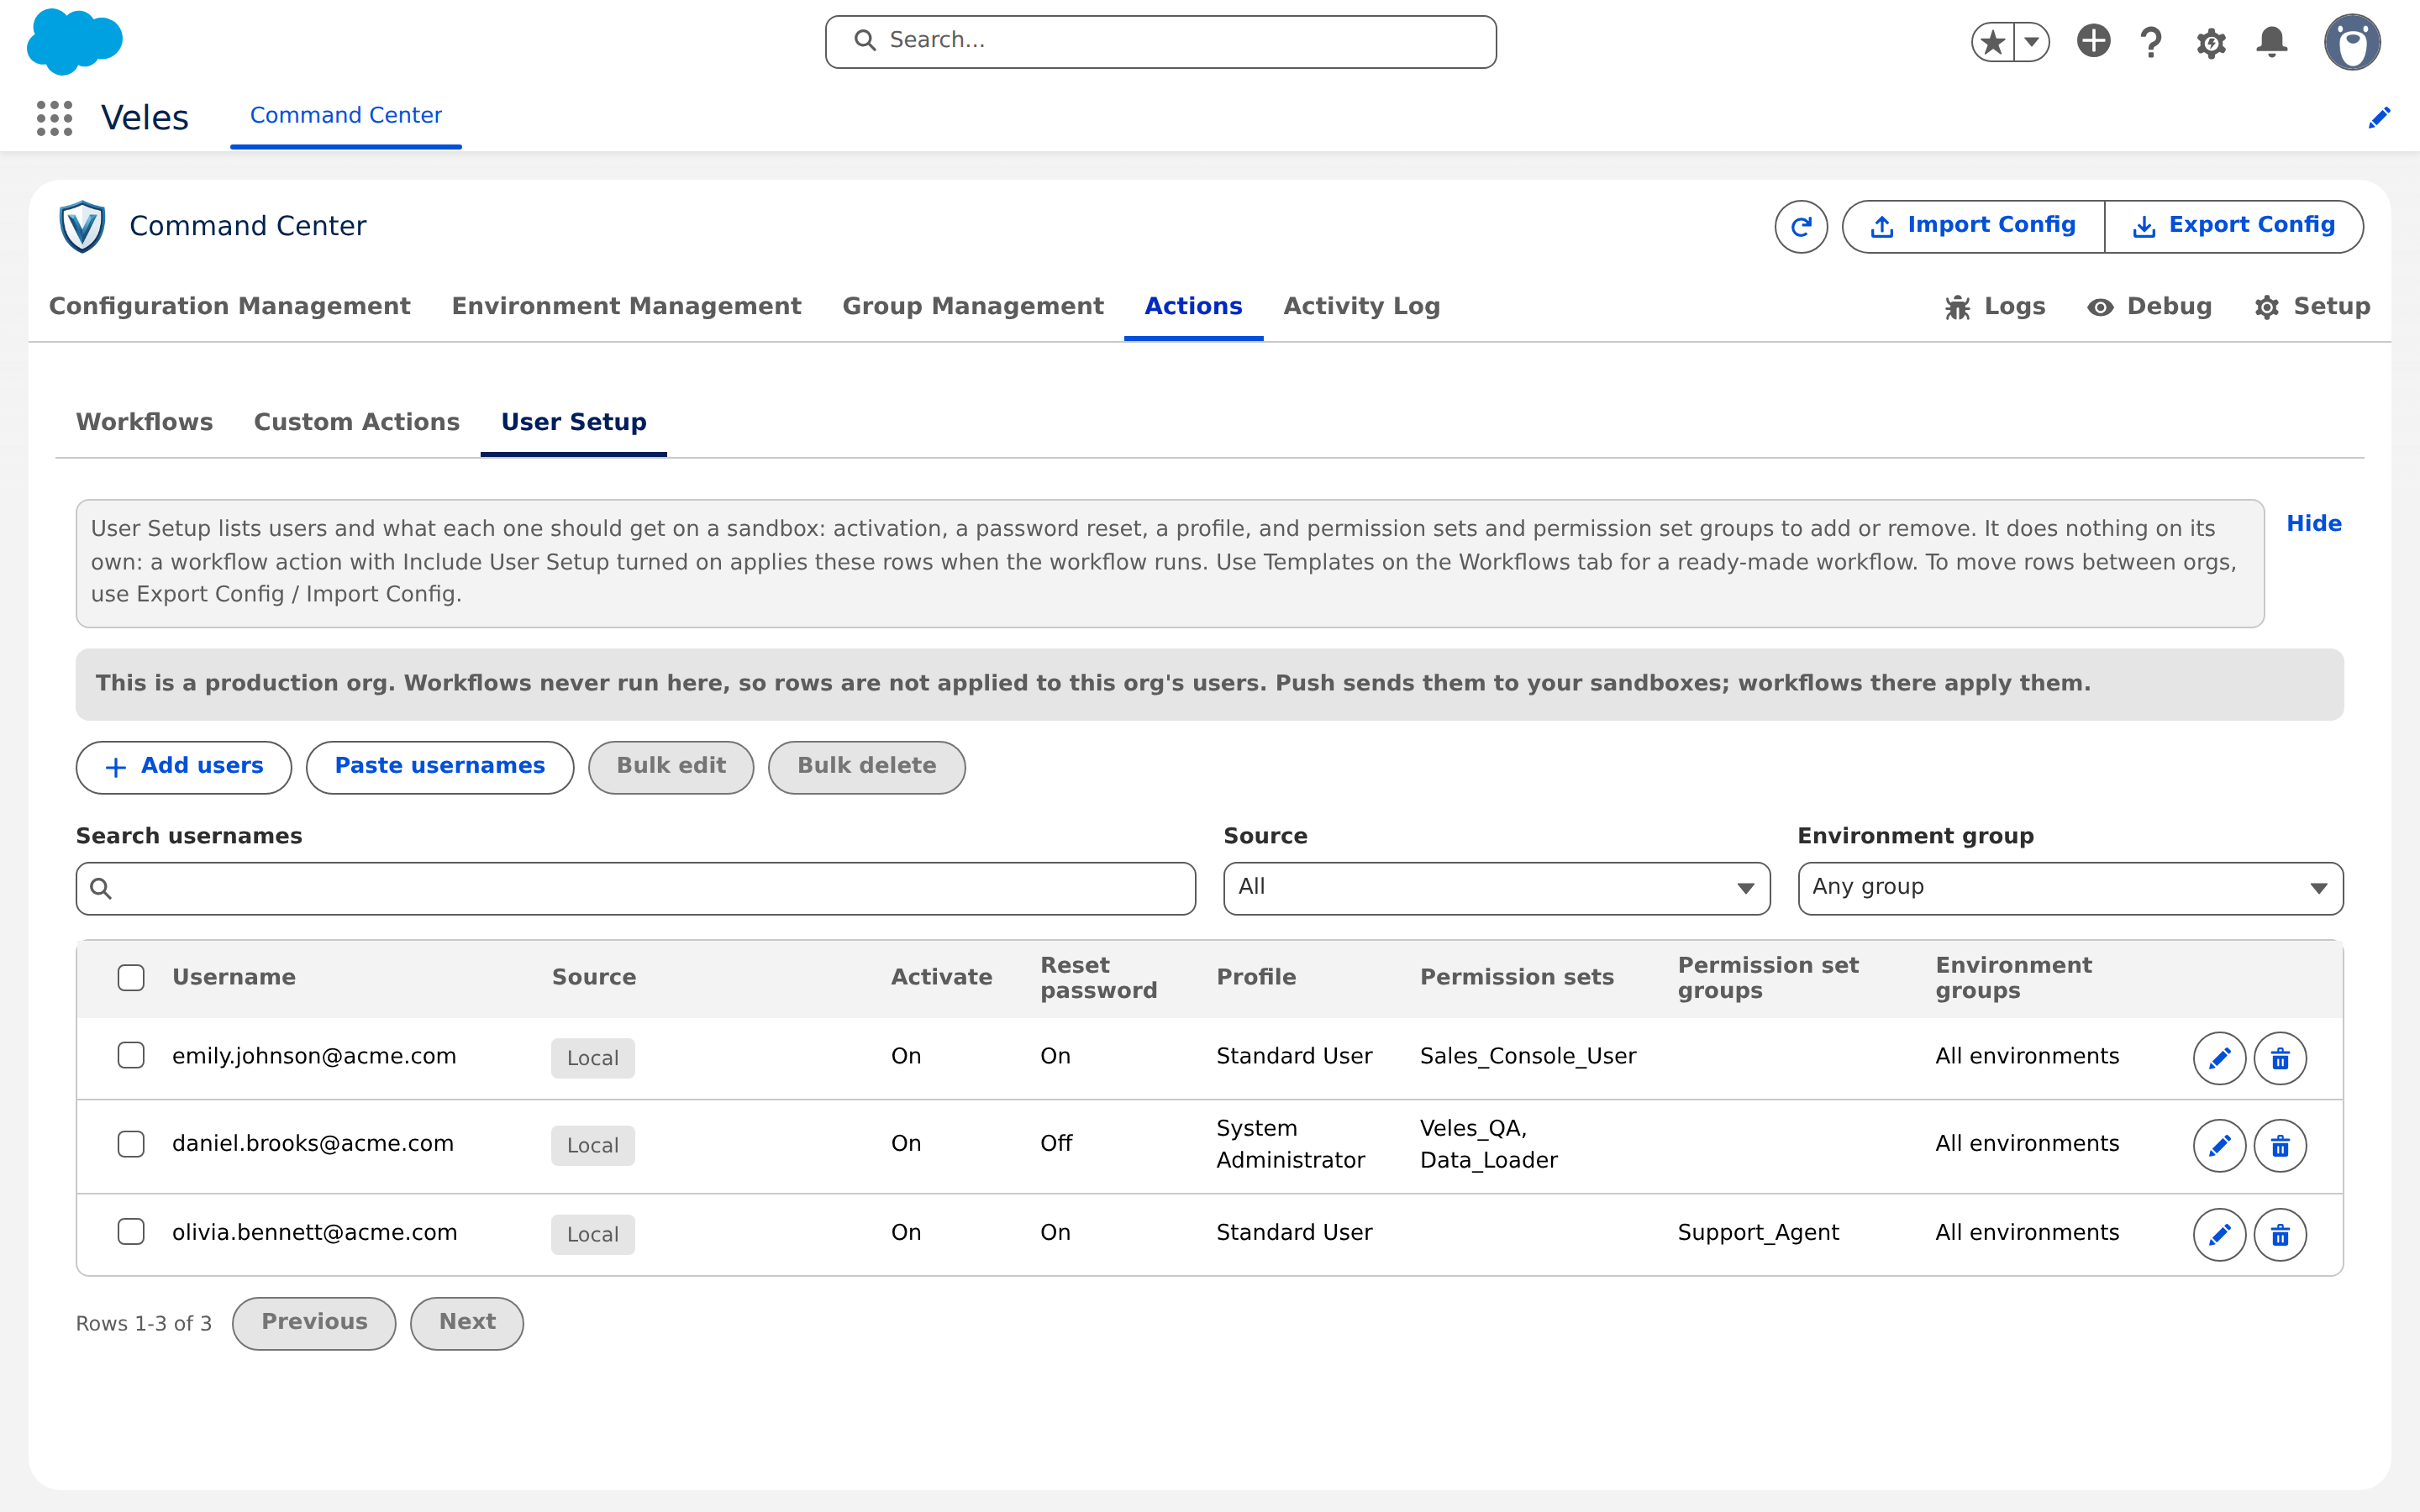This screenshot has height=1512, width=2420.
Task: Open the user avatar profile menu
Action: (x=2352, y=42)
